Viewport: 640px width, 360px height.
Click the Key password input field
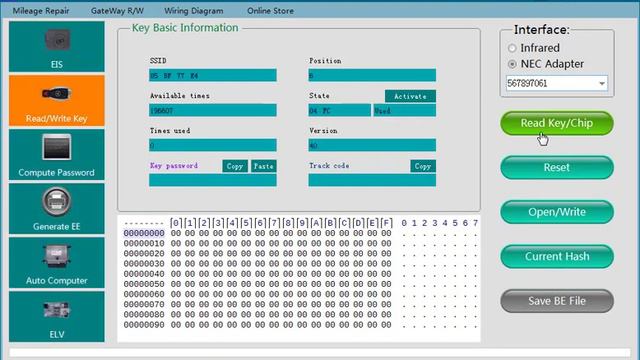click(x=213, y=180)
